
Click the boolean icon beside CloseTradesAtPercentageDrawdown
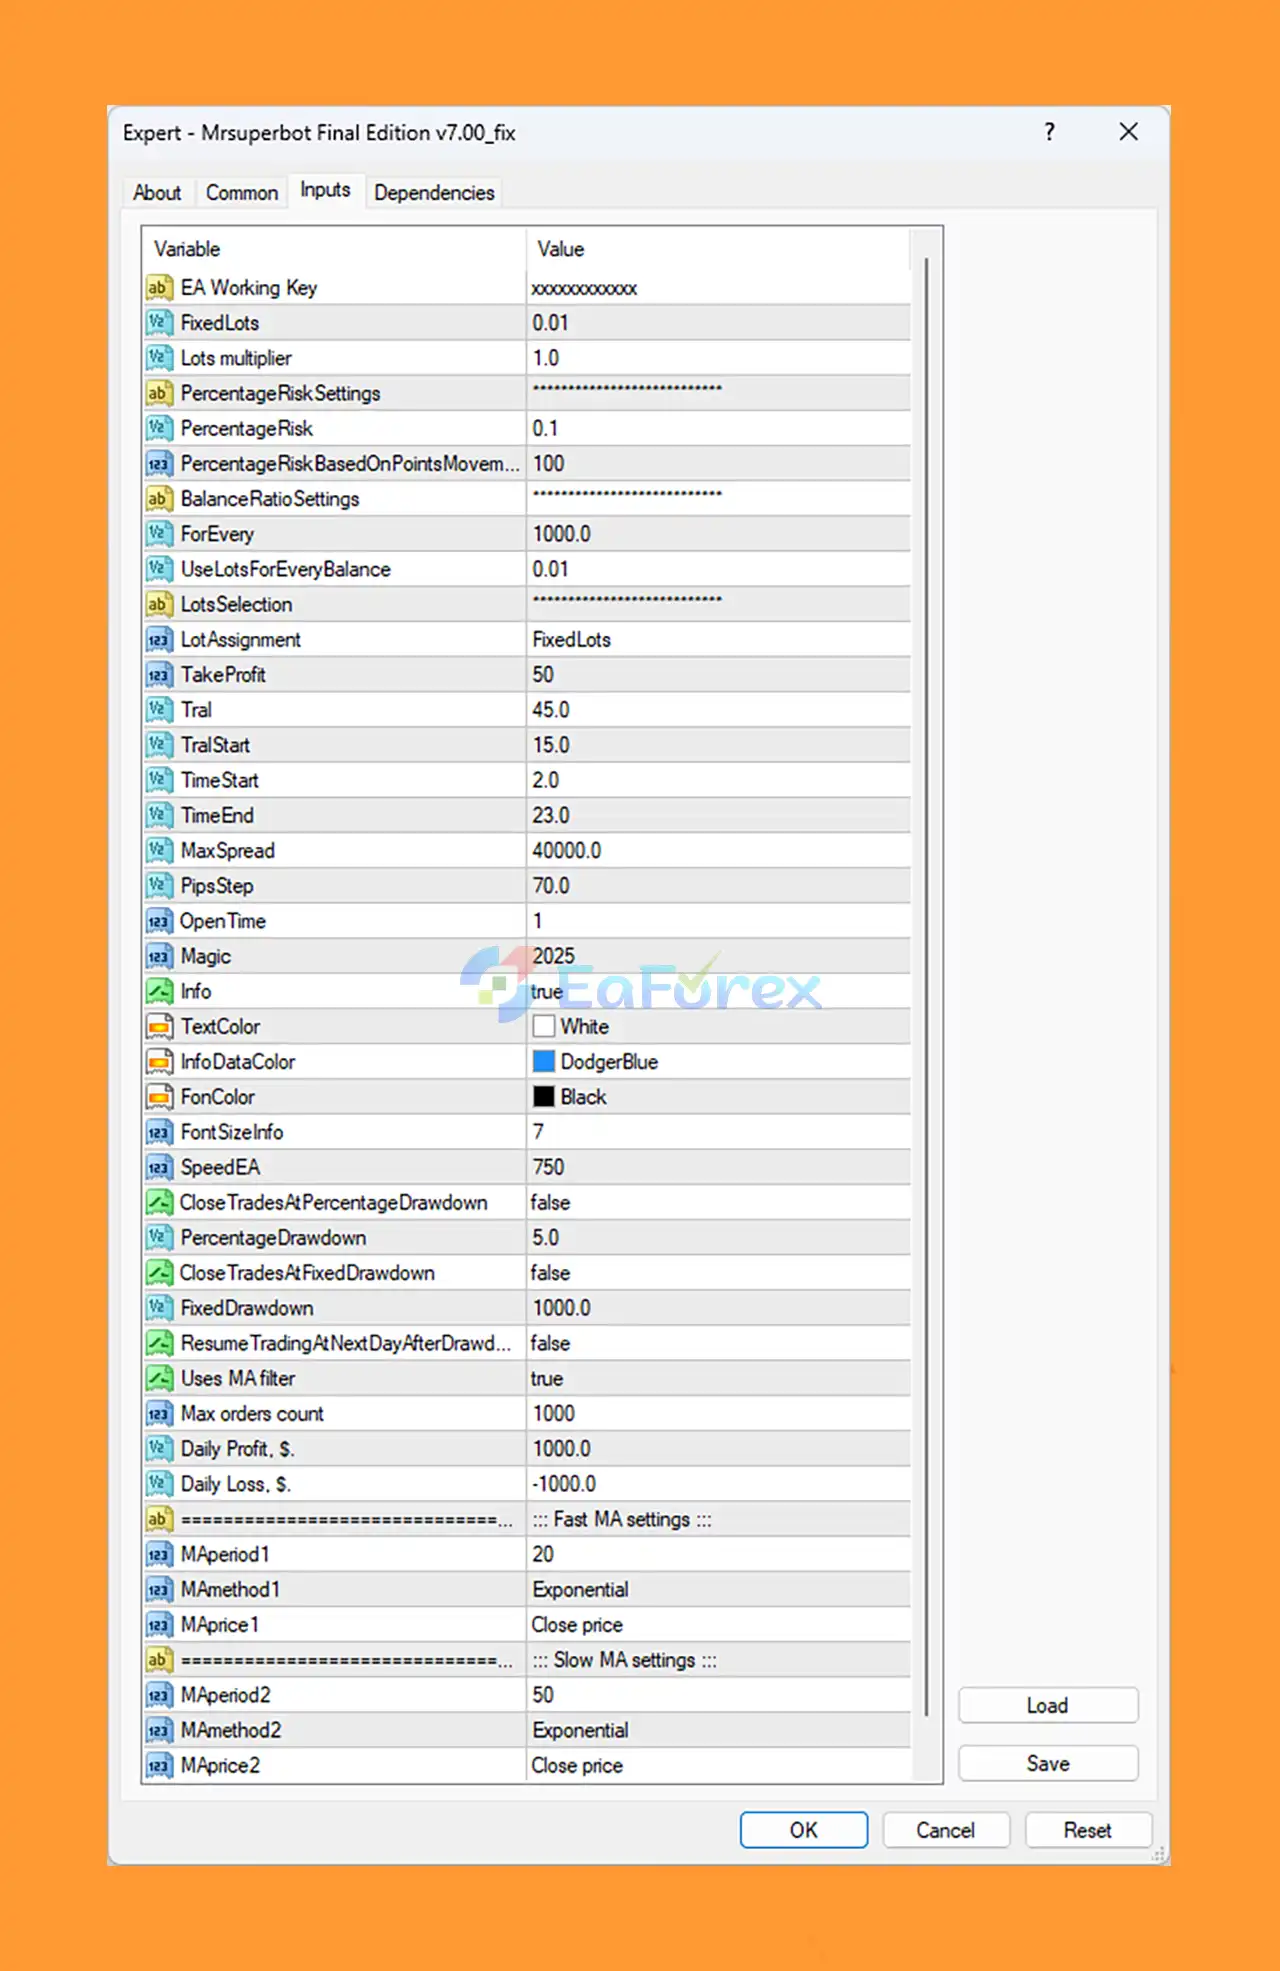tap(159, 1202)
